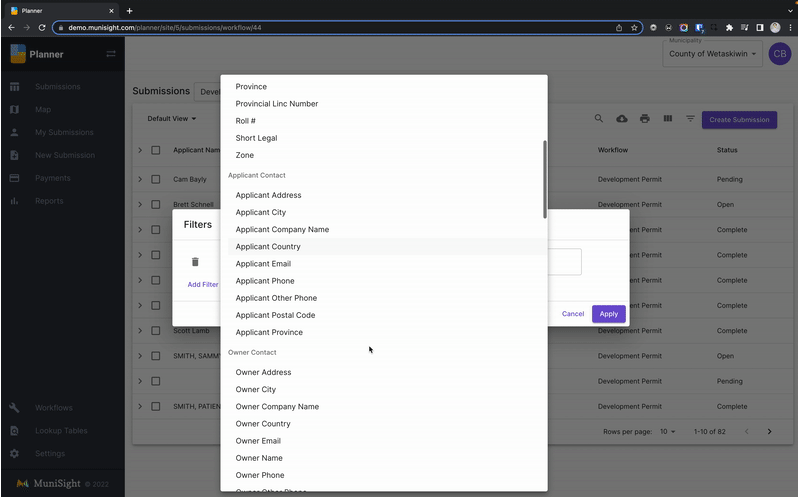Choose Owner Company Name option
This screenshot has height=497, width=798.
277,407
